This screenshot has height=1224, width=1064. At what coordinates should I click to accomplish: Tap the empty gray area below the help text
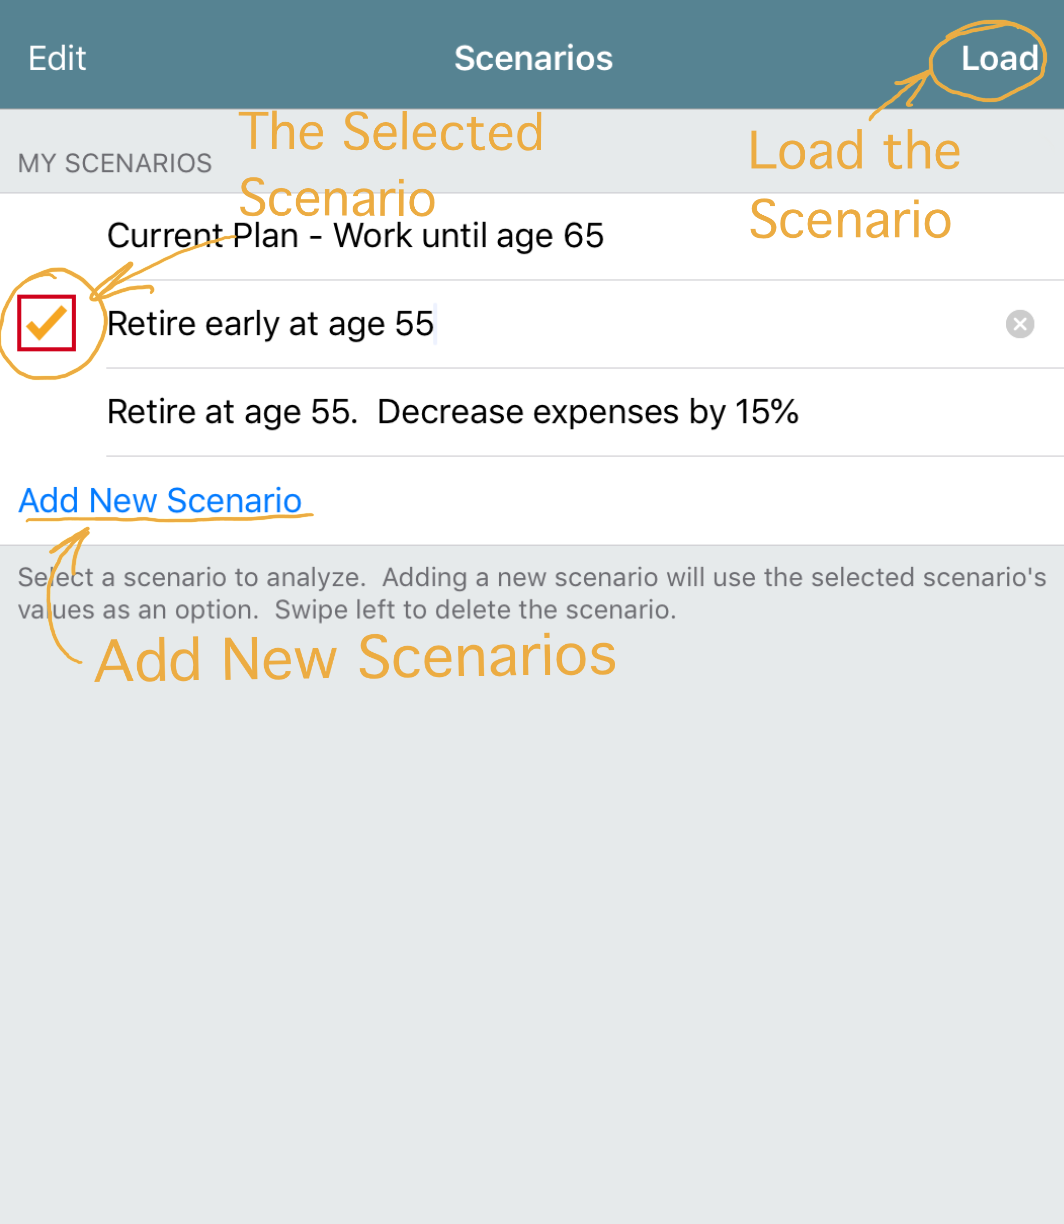click(x=532, y=900)
